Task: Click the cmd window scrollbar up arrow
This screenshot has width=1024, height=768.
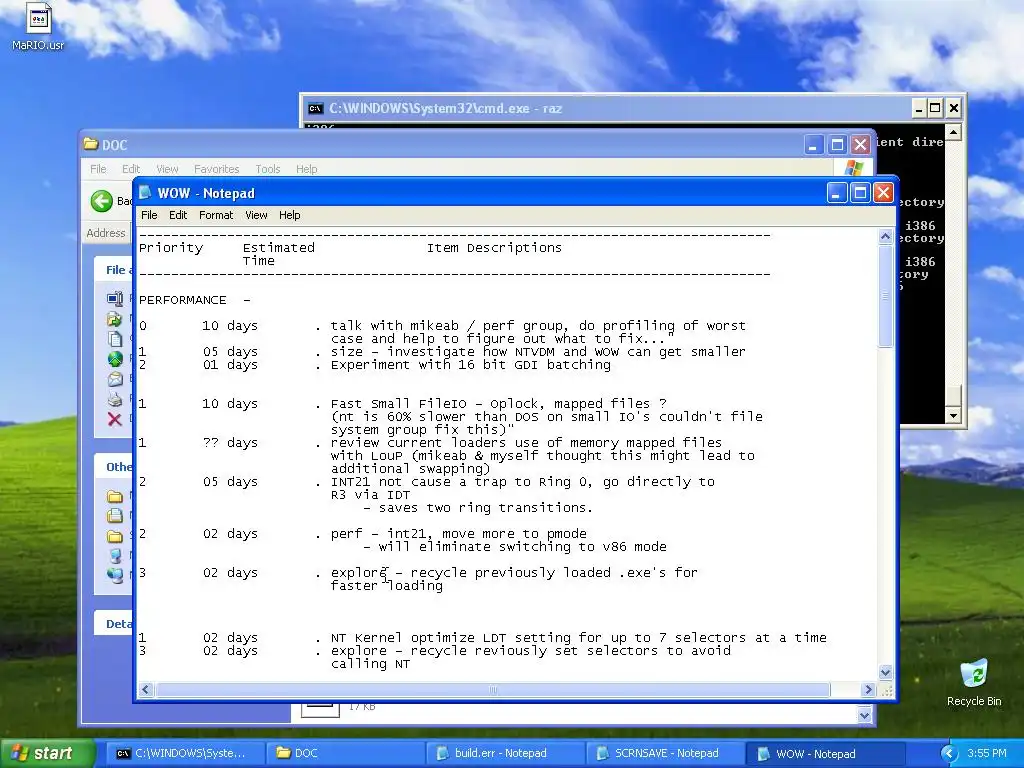Action: [953, 133]
